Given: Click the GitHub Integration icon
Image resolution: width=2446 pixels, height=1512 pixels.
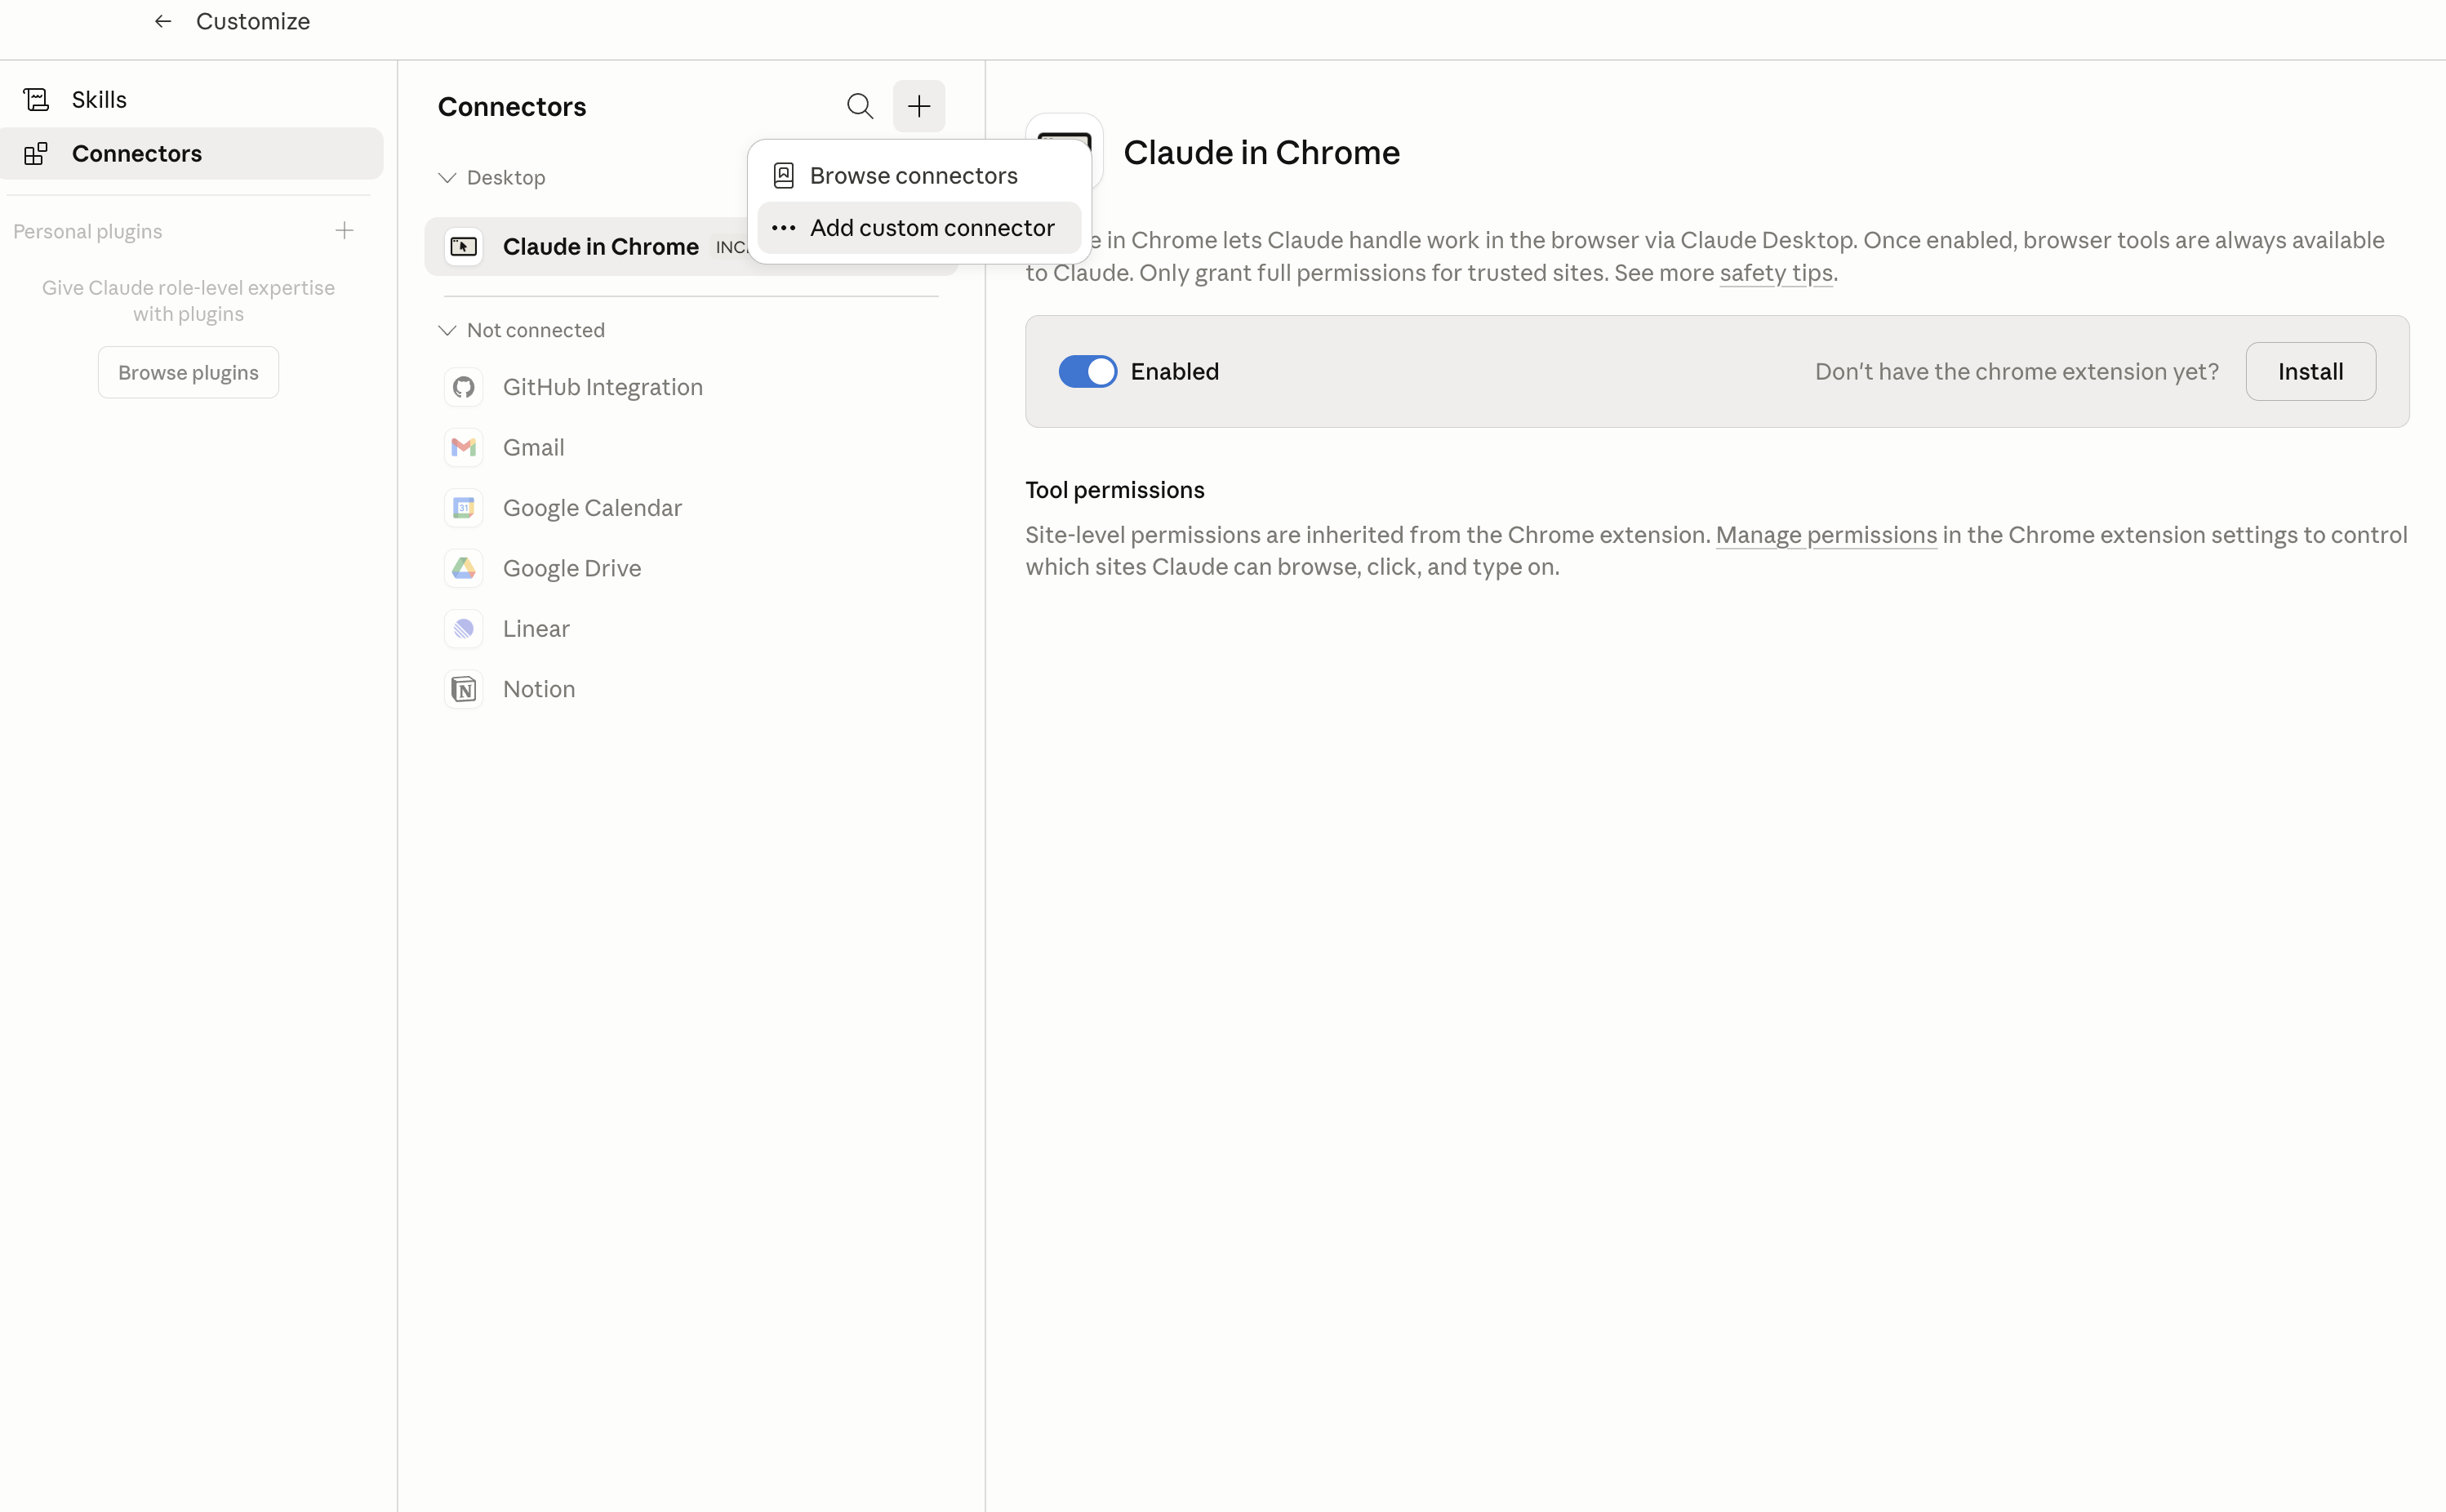Looking at the screenshot, I should (x=463, y=387).
